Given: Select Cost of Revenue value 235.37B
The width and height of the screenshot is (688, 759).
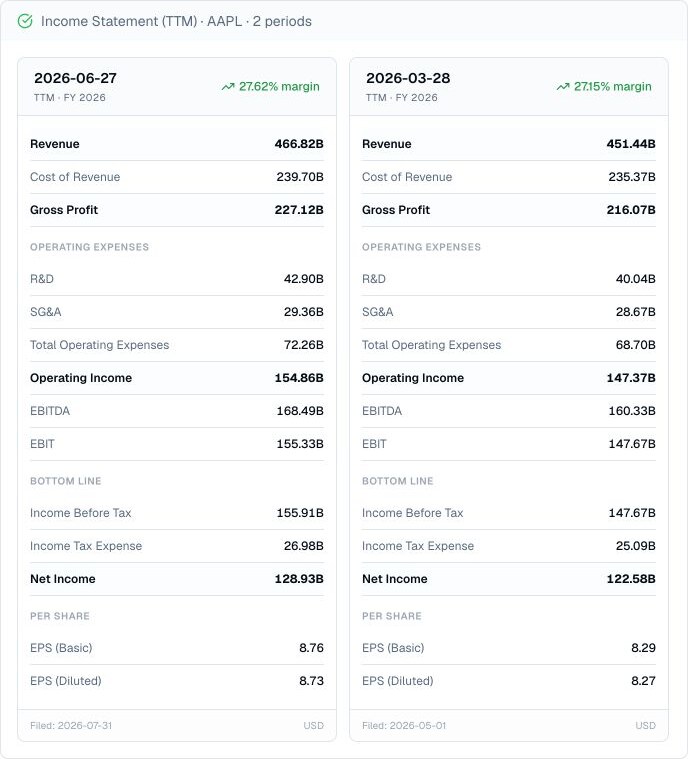Looking at the screenshot, I should 632,177.
